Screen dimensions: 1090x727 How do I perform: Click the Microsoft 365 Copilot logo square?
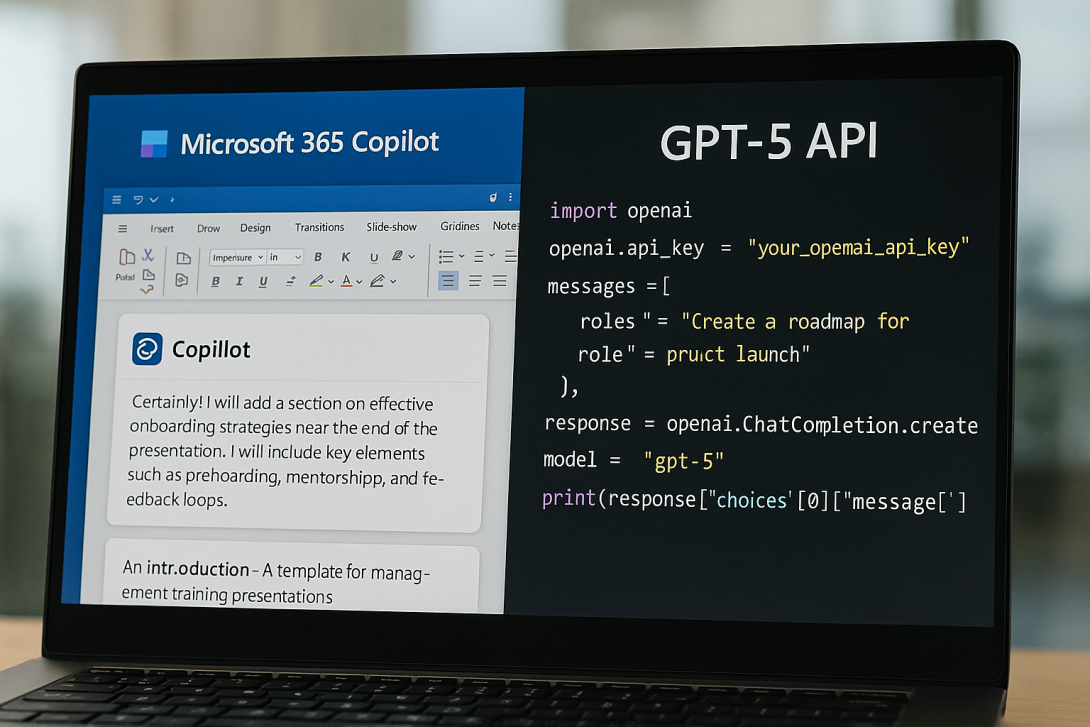point(154,144)
